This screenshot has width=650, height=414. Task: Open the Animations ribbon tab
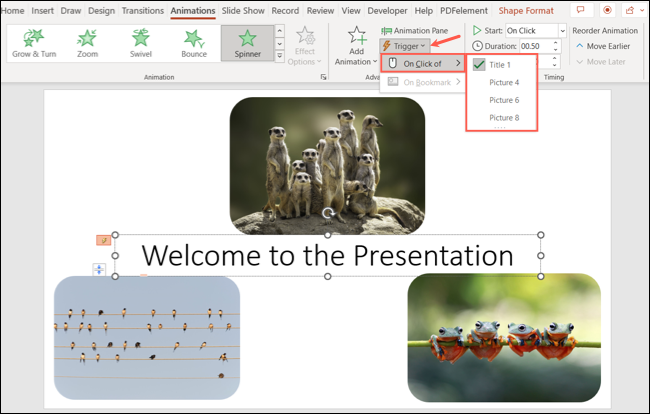click(193, 11)
